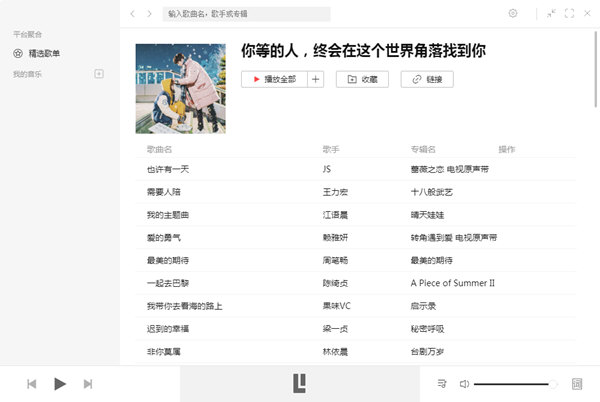
Task: Click the vertical scrollbar
Action: coord(595,69)
